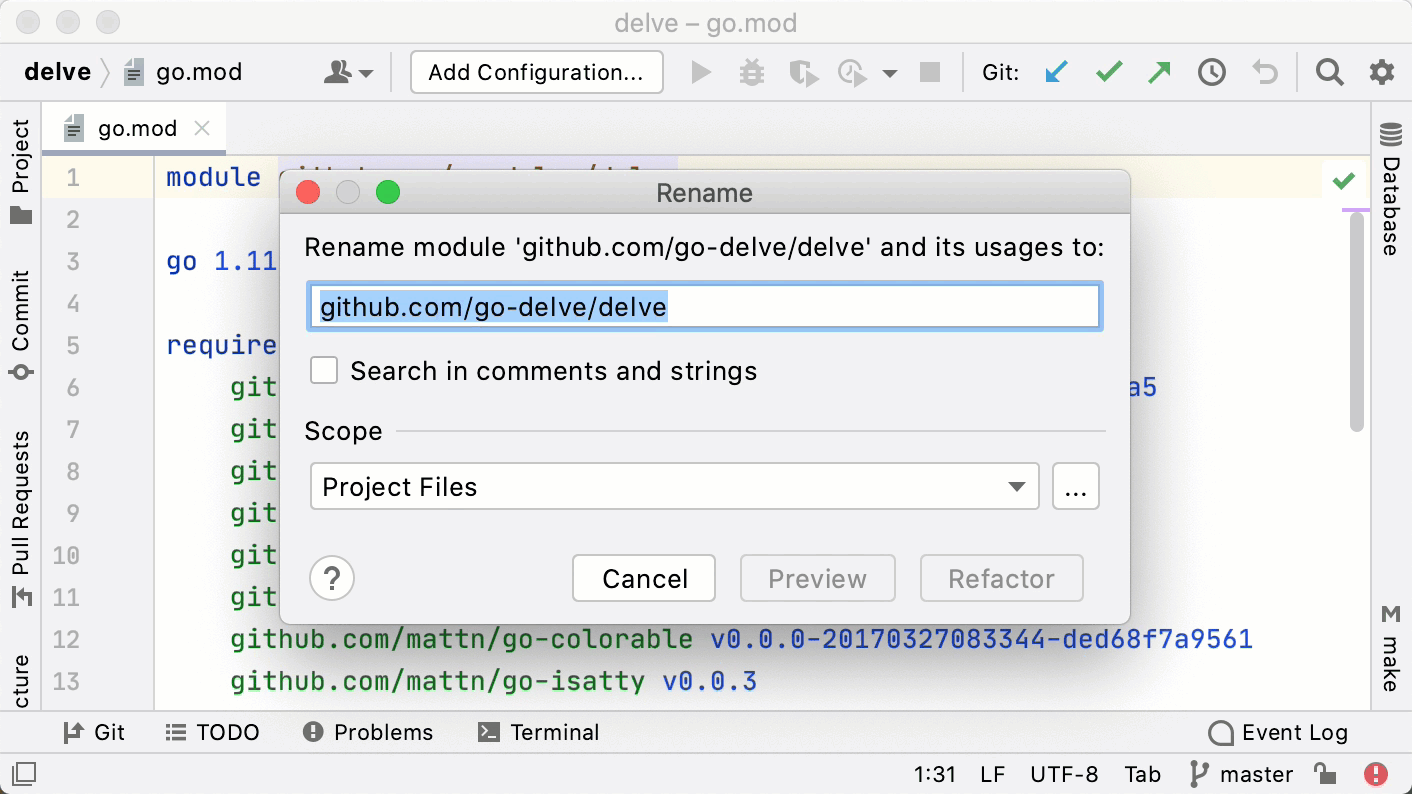Start debugging with the bug icon
Screen dimensions: 1412x794
click(752, 71)
